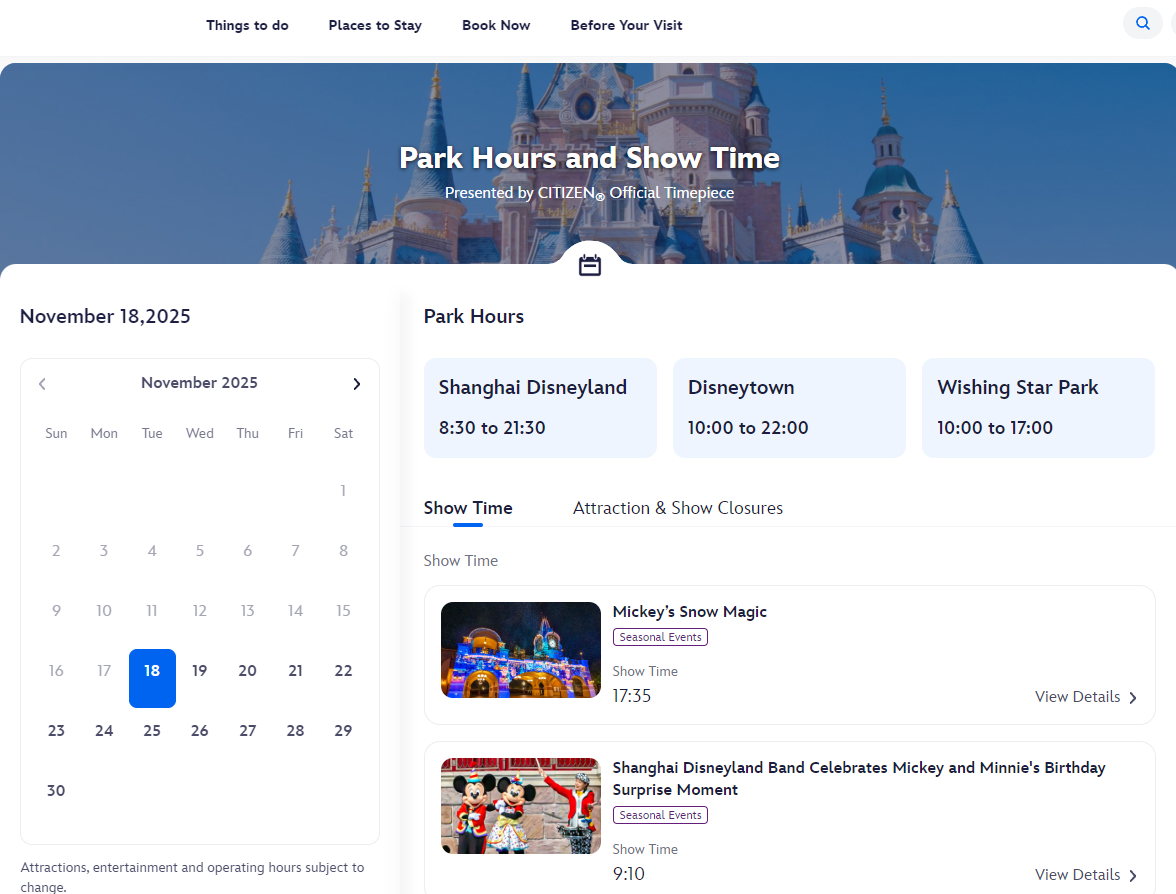
Task: Open the Things to do menu
Action: click(x=247, y=25)
